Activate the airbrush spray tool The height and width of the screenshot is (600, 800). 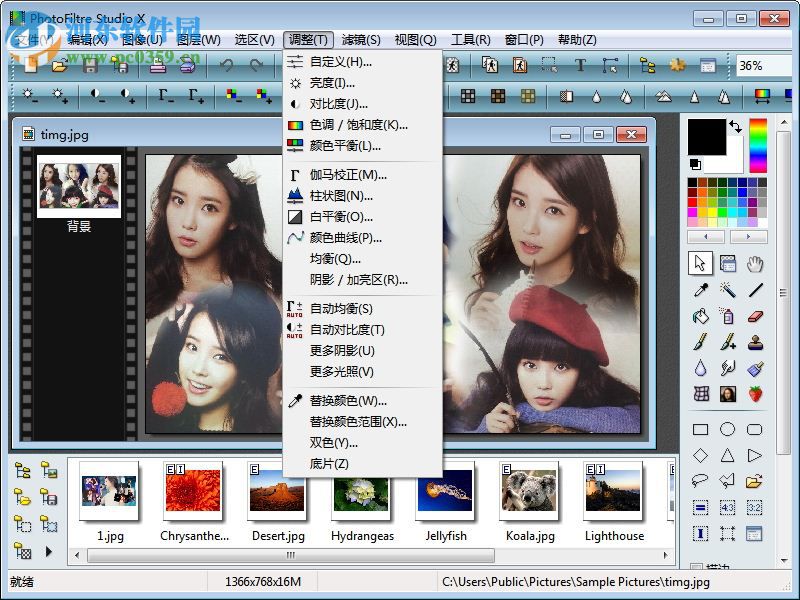coord(728,316)
